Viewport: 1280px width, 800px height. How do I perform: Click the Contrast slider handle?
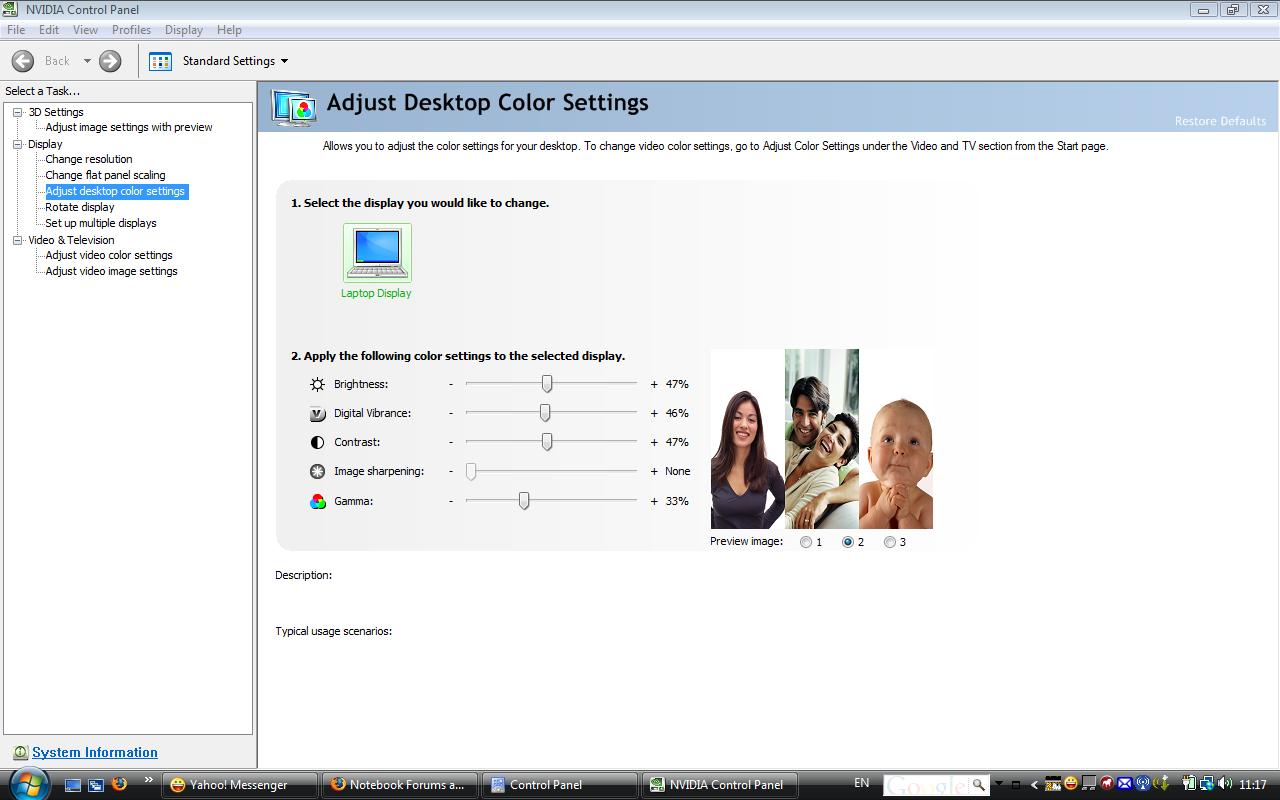click(547, 442)
